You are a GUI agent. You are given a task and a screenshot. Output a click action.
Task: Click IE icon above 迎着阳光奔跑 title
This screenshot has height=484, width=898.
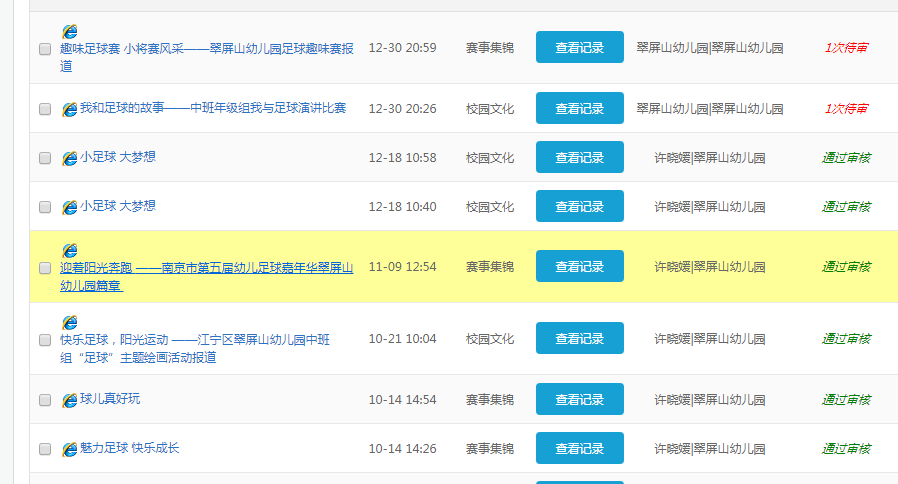70,250
